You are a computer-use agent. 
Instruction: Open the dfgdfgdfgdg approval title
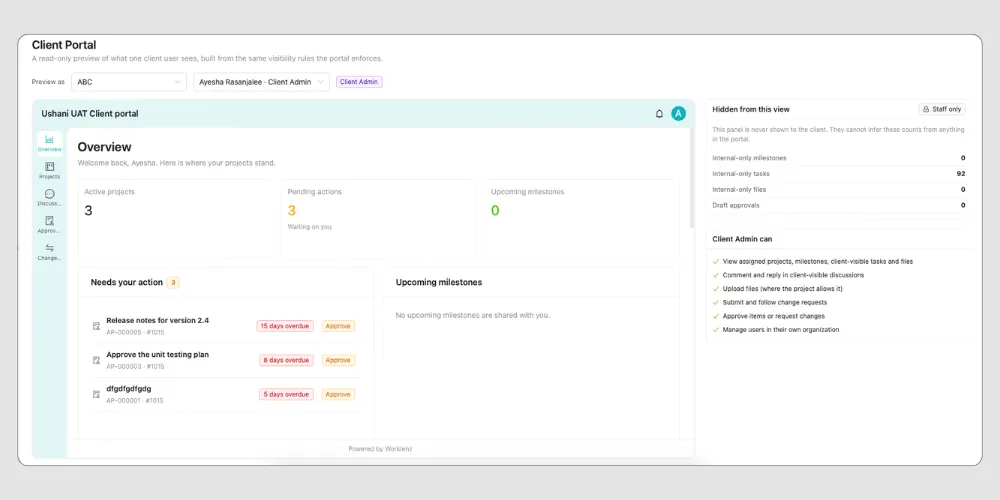(129, 388)
